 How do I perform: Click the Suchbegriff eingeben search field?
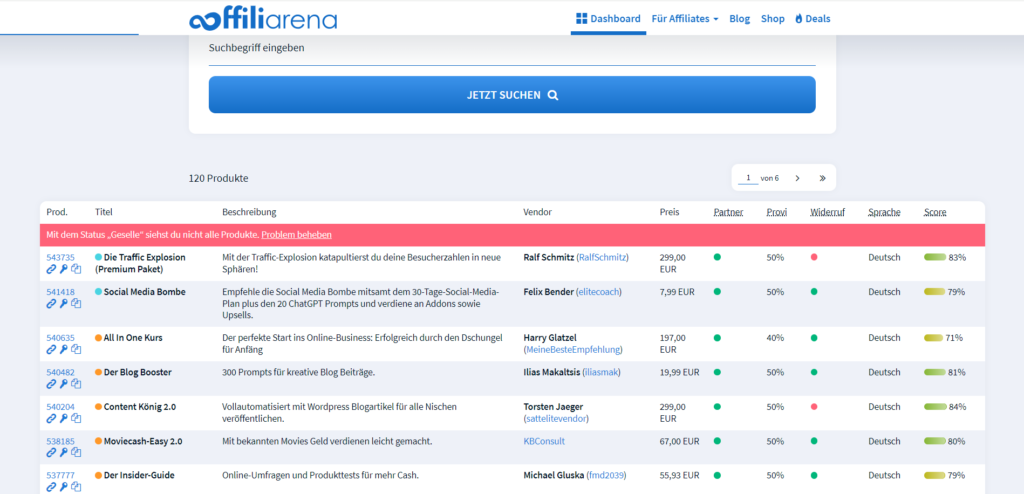(512, 49)
